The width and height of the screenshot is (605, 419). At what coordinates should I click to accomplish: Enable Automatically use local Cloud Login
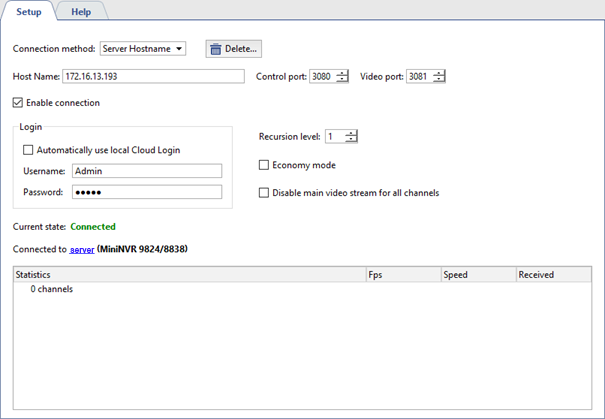point(28,150)
